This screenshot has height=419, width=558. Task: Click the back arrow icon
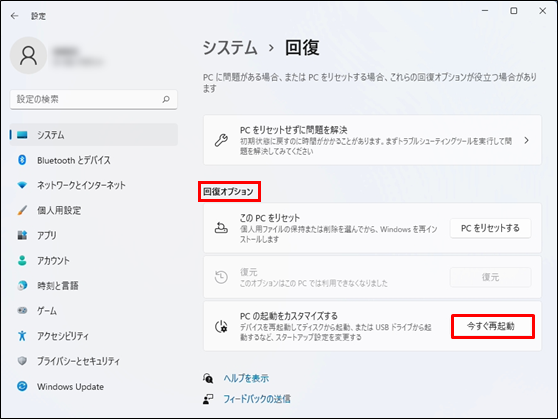tap(14, 16)
